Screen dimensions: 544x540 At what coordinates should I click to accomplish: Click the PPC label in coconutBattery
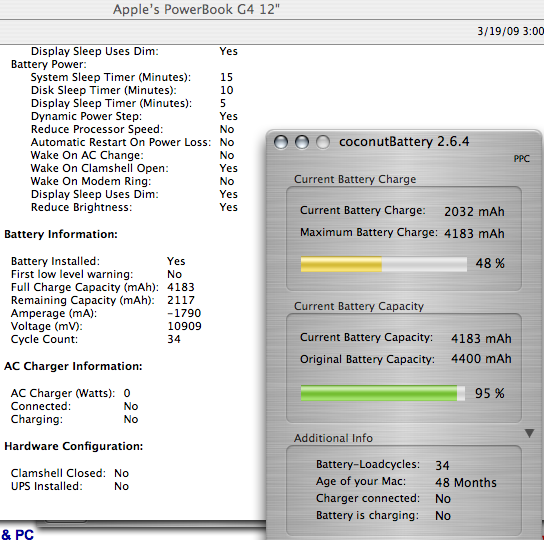[x=521, y=159]
